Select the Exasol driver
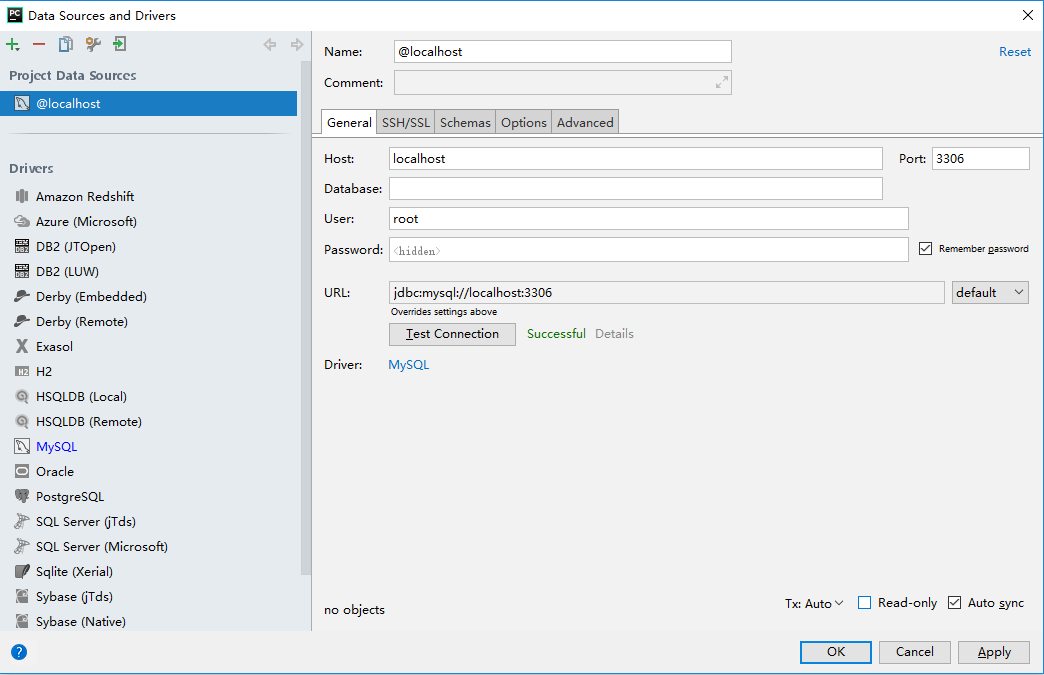The width and height of the screenshot is (1044, 675). 54,346
